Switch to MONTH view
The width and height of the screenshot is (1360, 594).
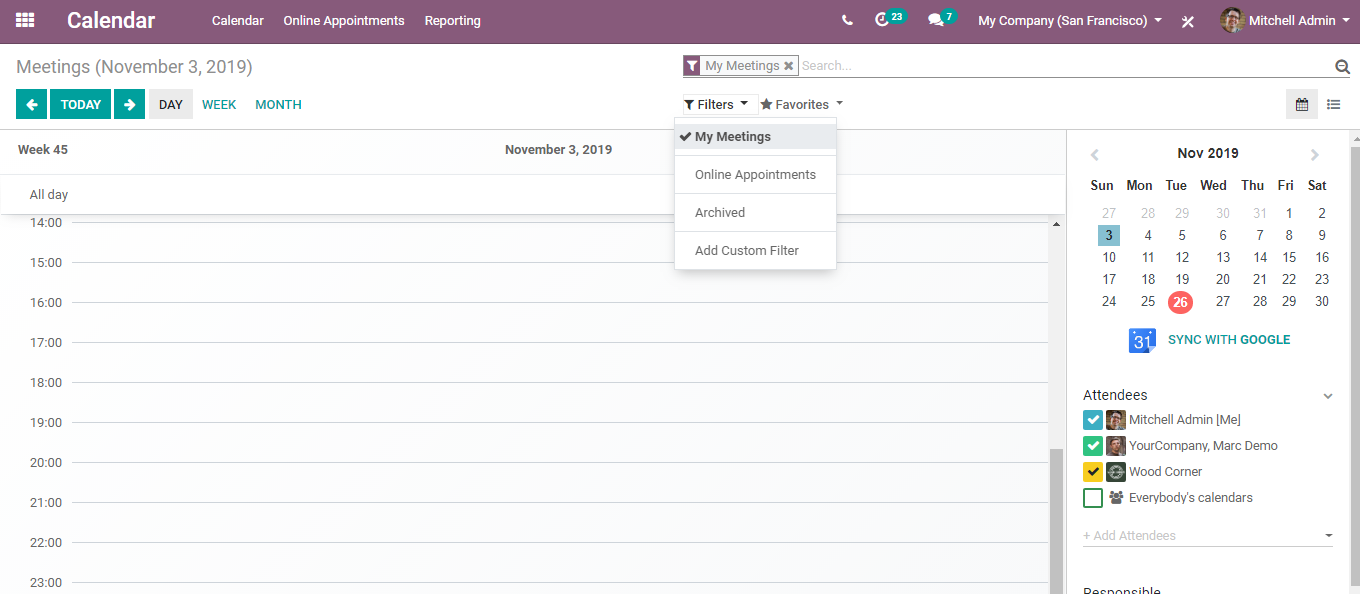point(278,104)
